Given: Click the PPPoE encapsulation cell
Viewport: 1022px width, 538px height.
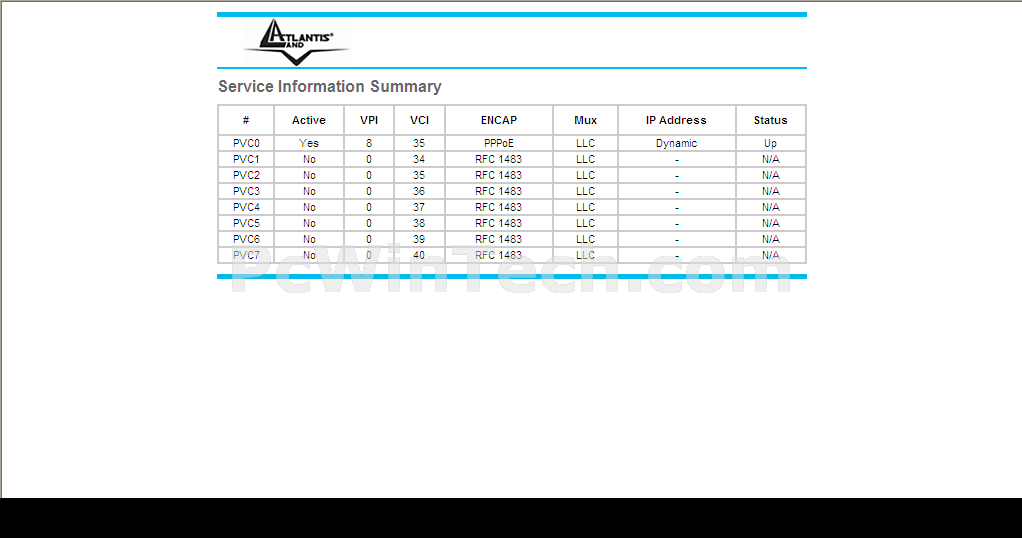Looking at the screenshot, I should click(x=498, y=144).
